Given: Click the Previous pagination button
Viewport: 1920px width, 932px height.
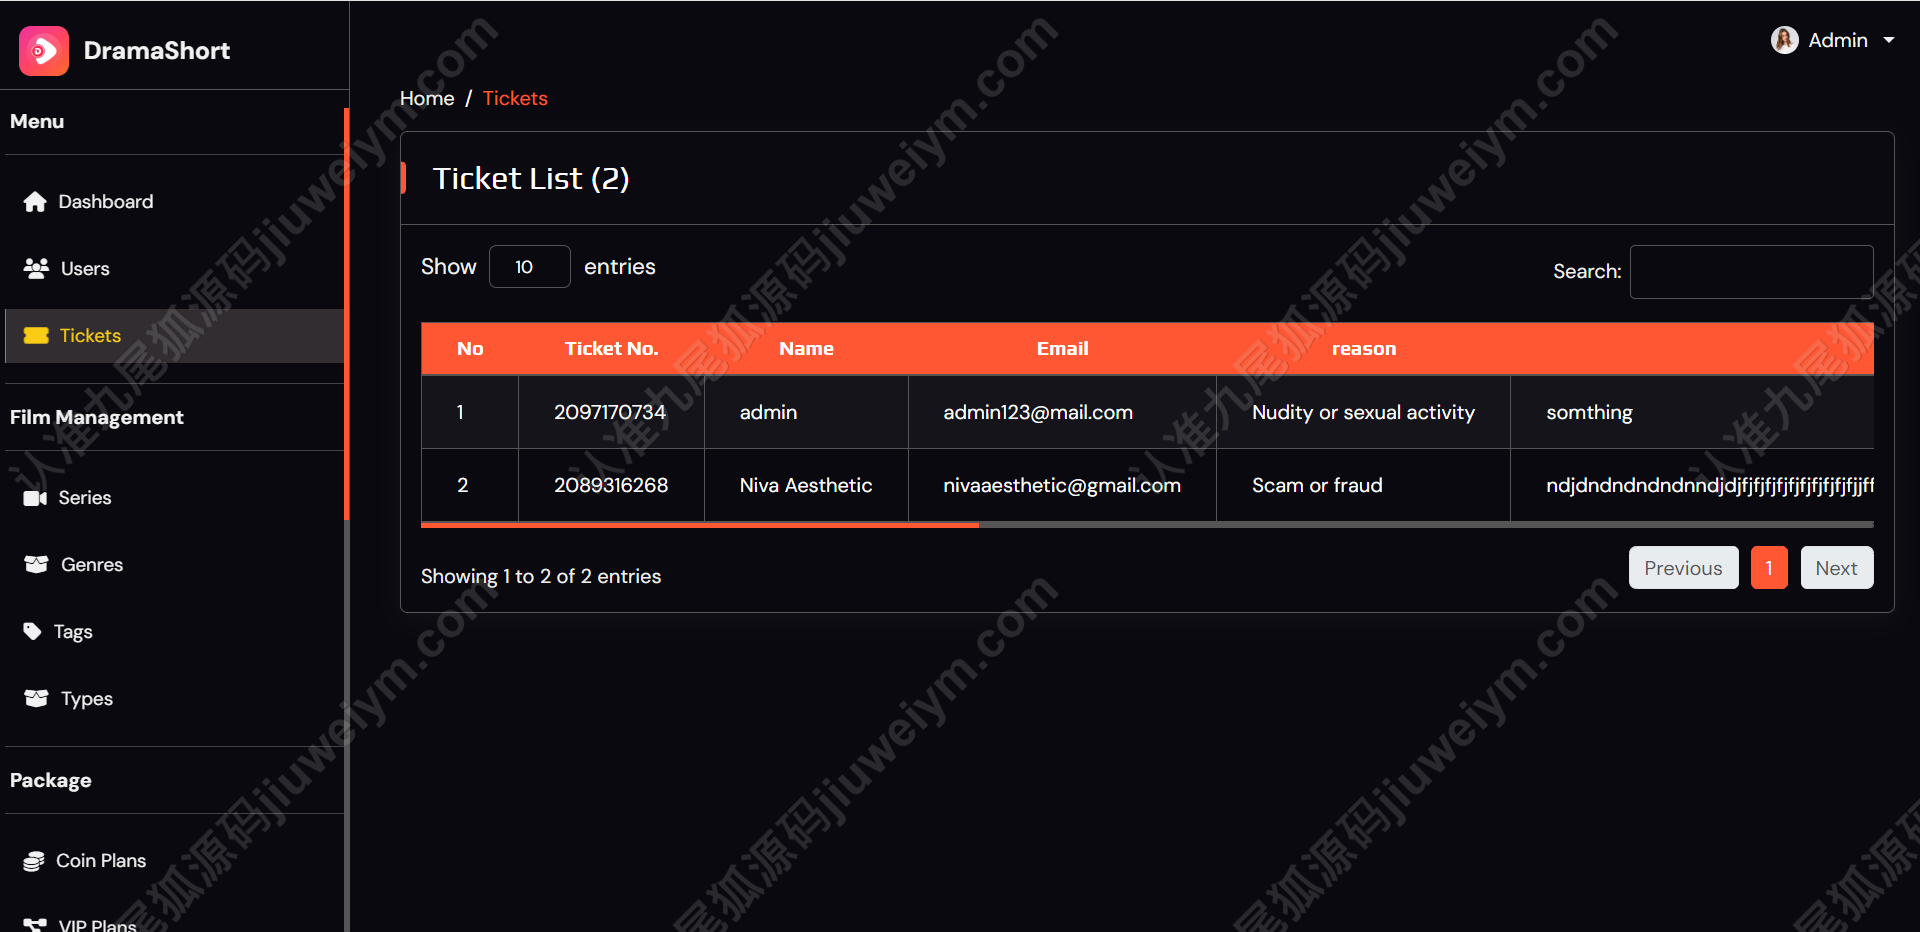Looking at the screenshot, I should click(x=1684, y=568).
